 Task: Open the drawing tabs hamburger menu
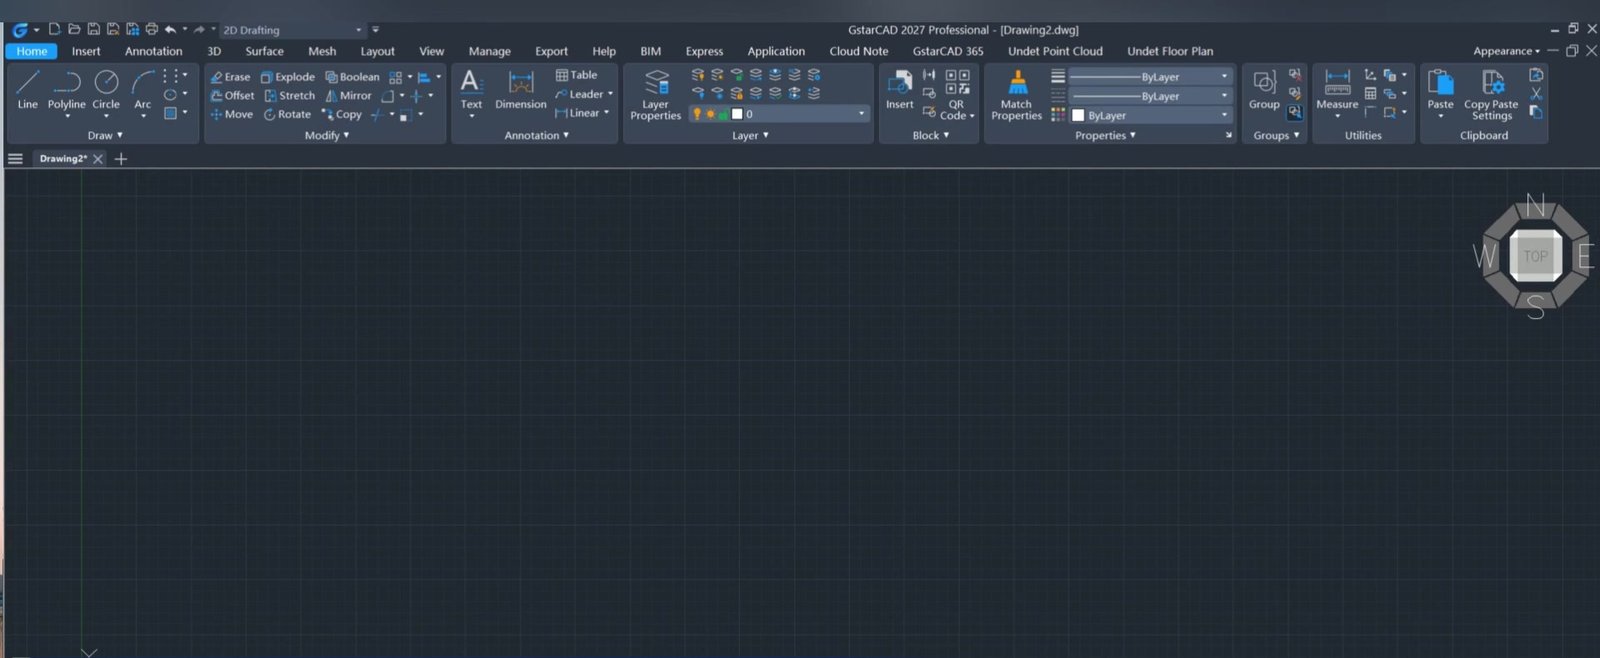click(x=15, y=159)
